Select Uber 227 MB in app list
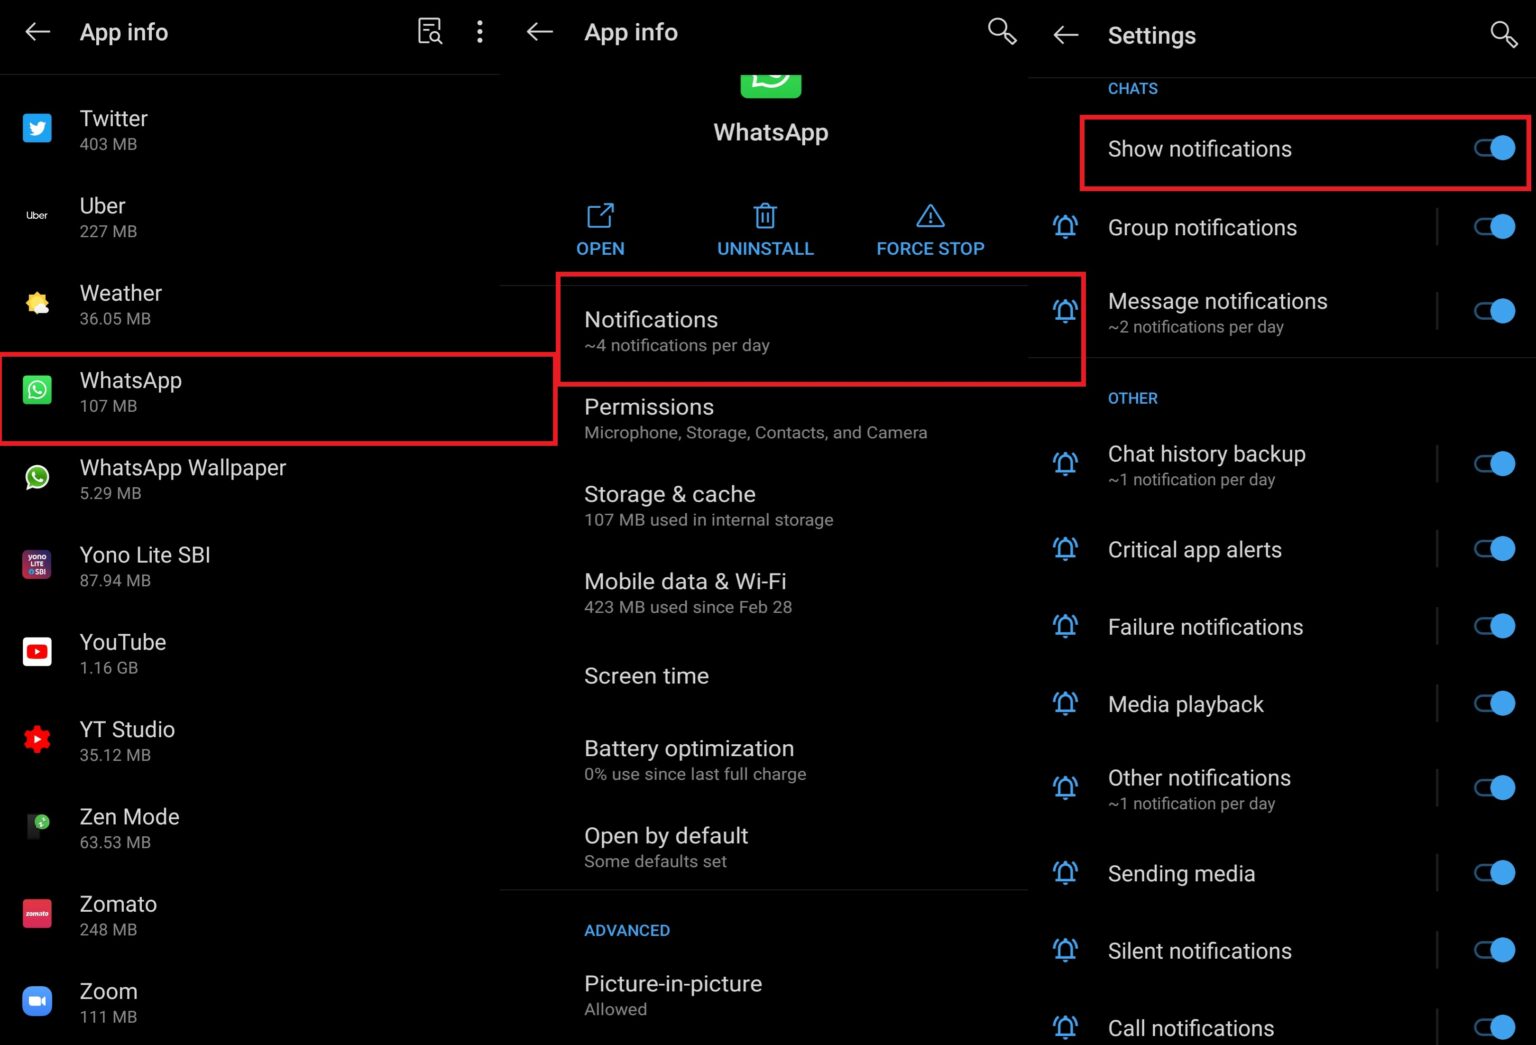This screenshot has height=1045, width=1536. pyautogui.click(x=250, y=217)
